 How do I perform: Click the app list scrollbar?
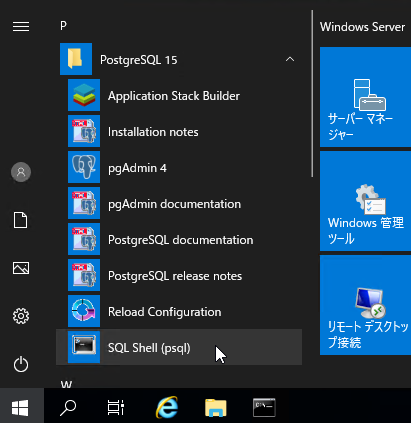312,93
